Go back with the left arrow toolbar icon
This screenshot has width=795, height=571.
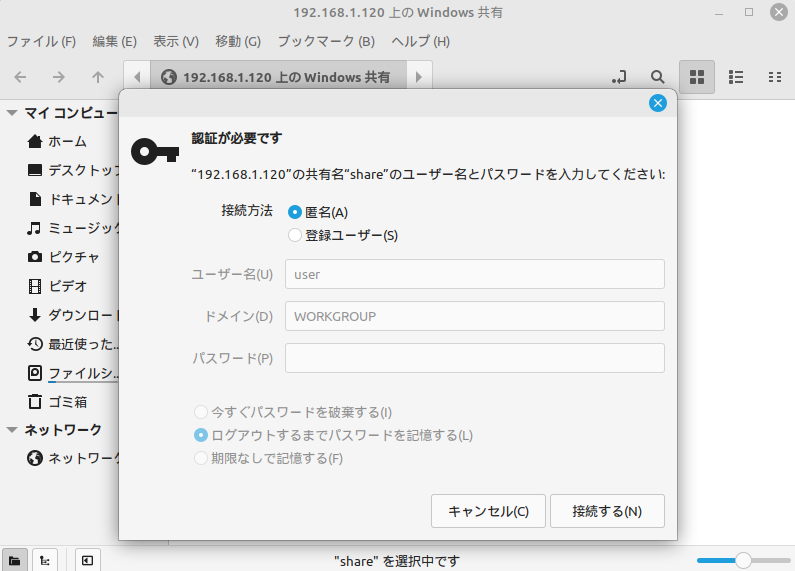pyautogui.click(x=20, y=77)
